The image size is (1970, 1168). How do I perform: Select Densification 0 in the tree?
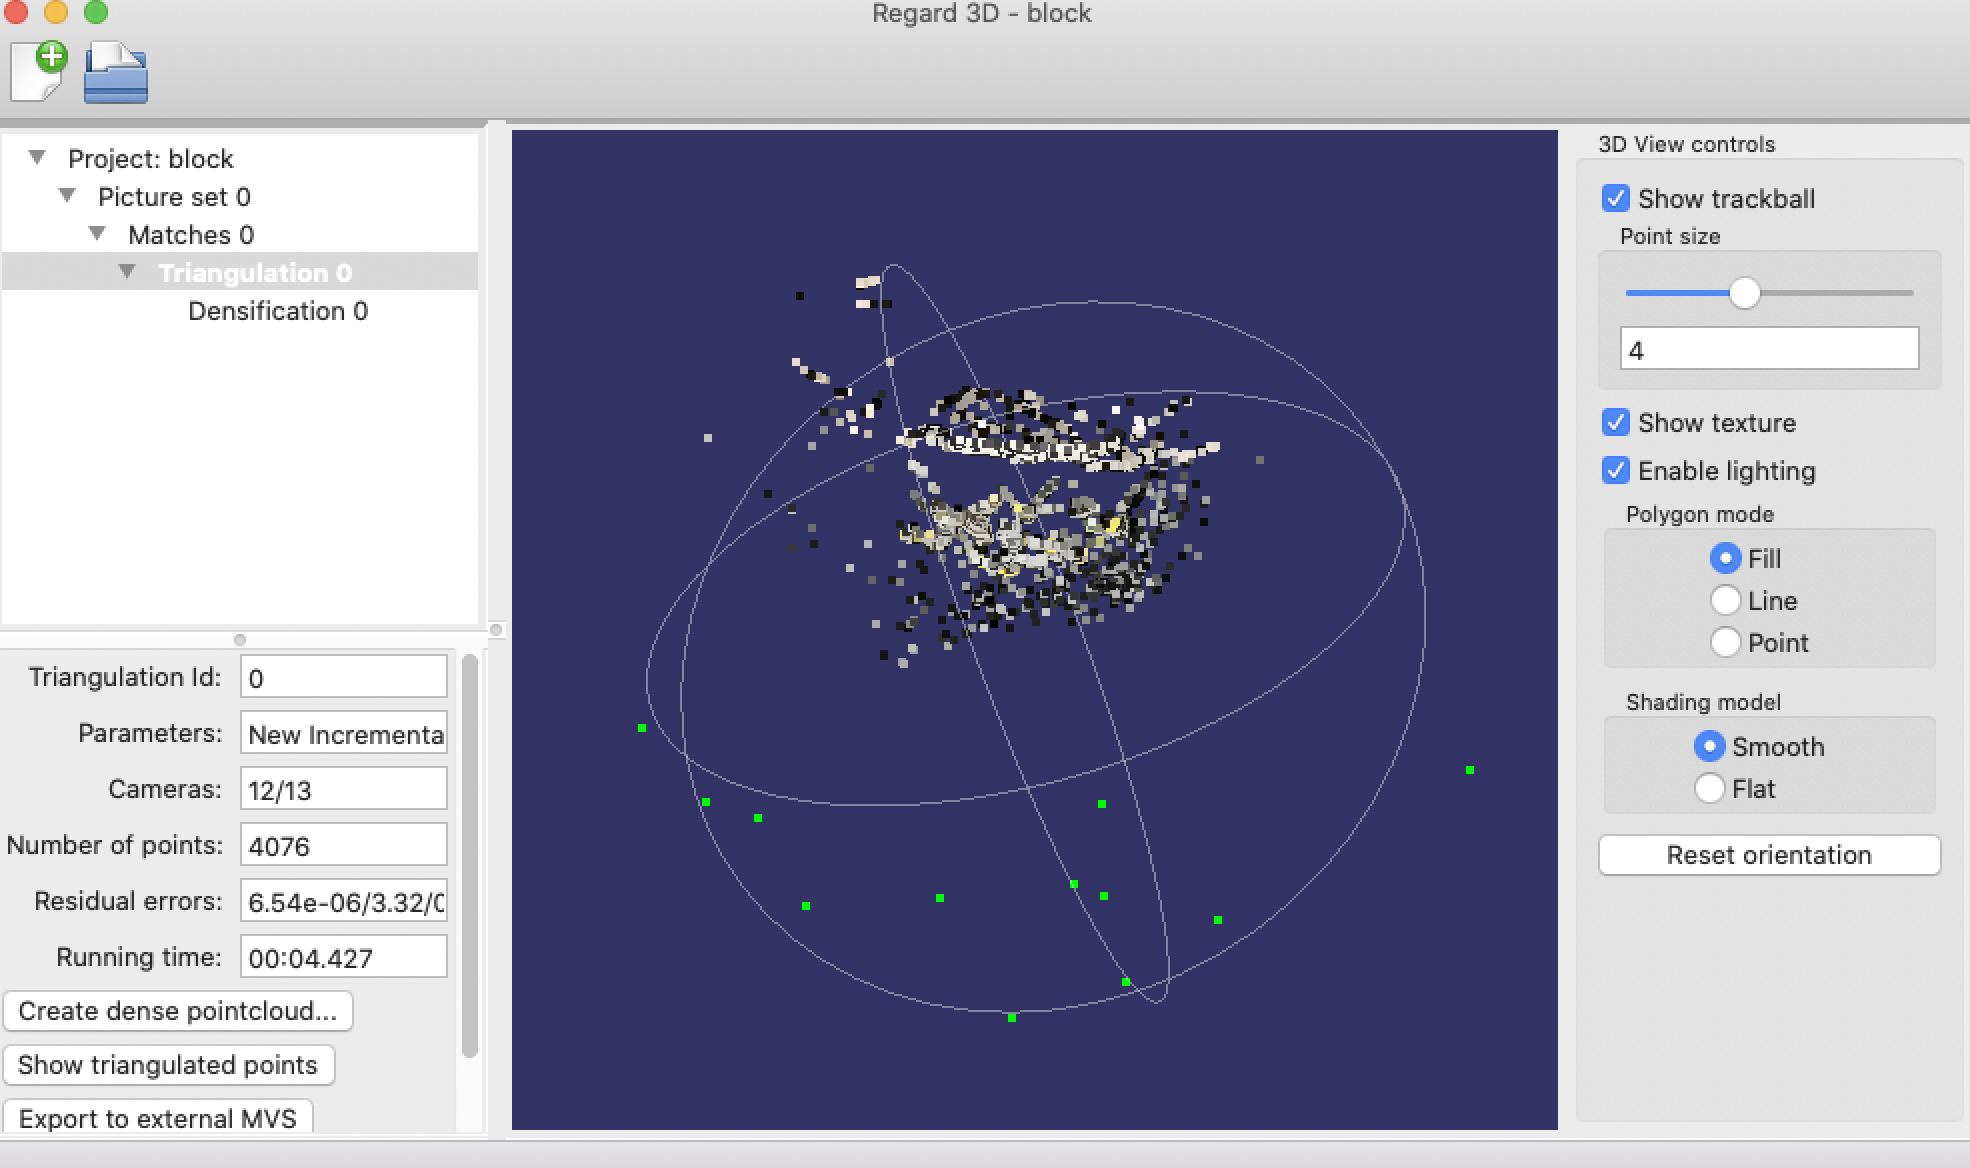(x=277, y=311)
